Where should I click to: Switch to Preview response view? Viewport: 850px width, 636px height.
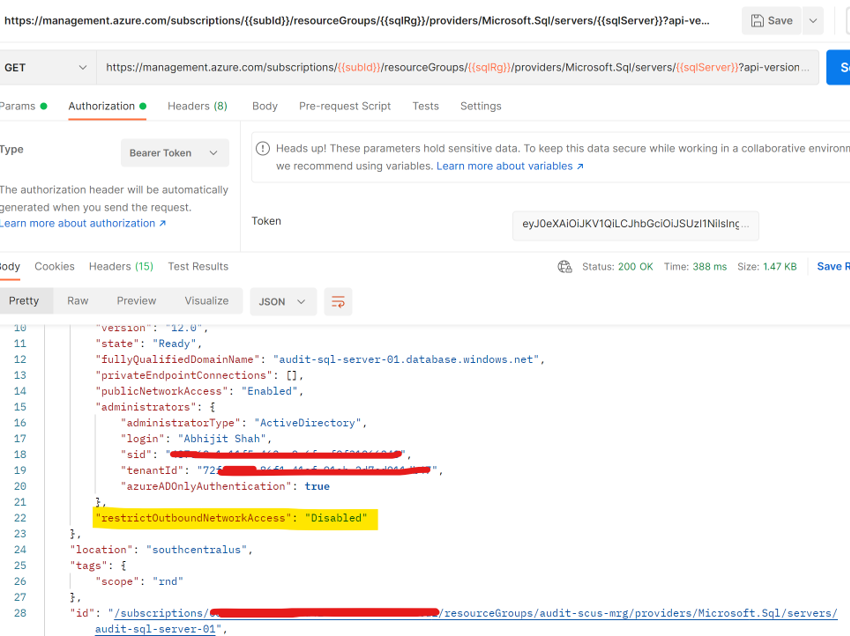136,301
